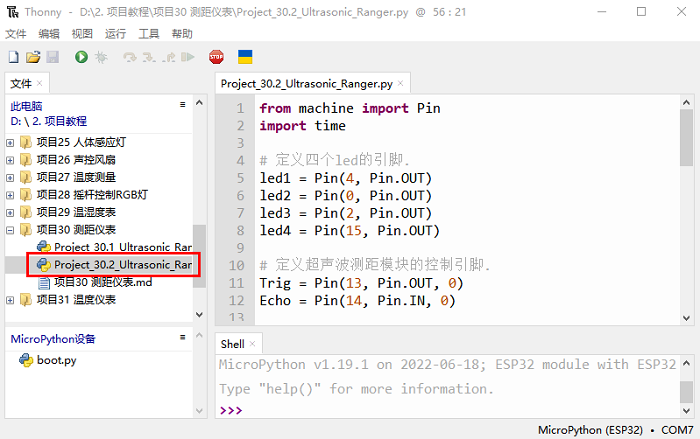The height and width of the screenshot is (439, 700).
Task: Click in the Shell prompt input area
Action: click(x=450, y=410)
